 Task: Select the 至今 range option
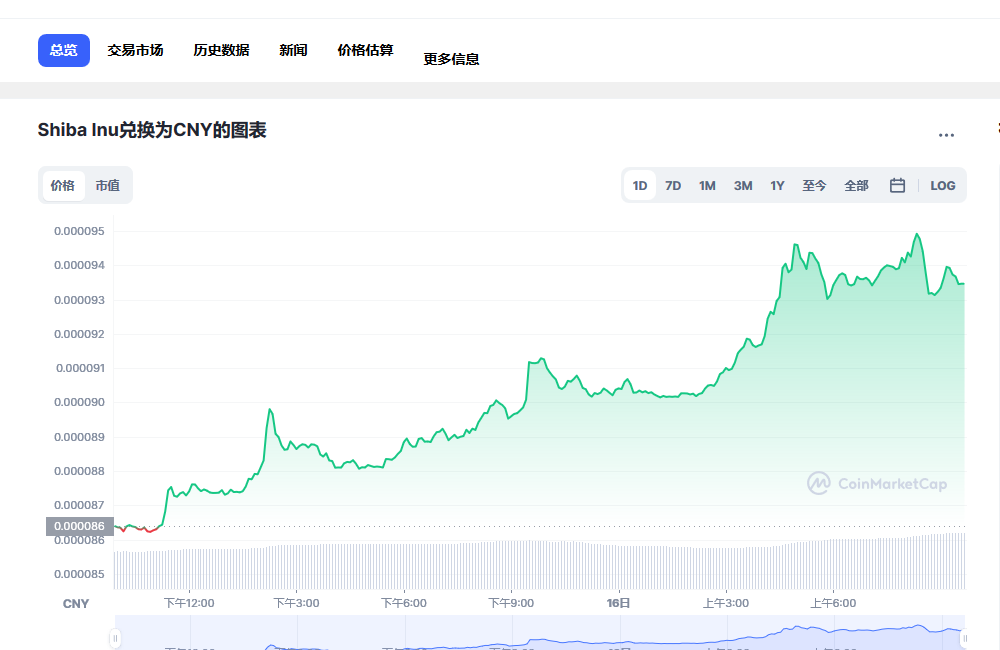point(814,185)
